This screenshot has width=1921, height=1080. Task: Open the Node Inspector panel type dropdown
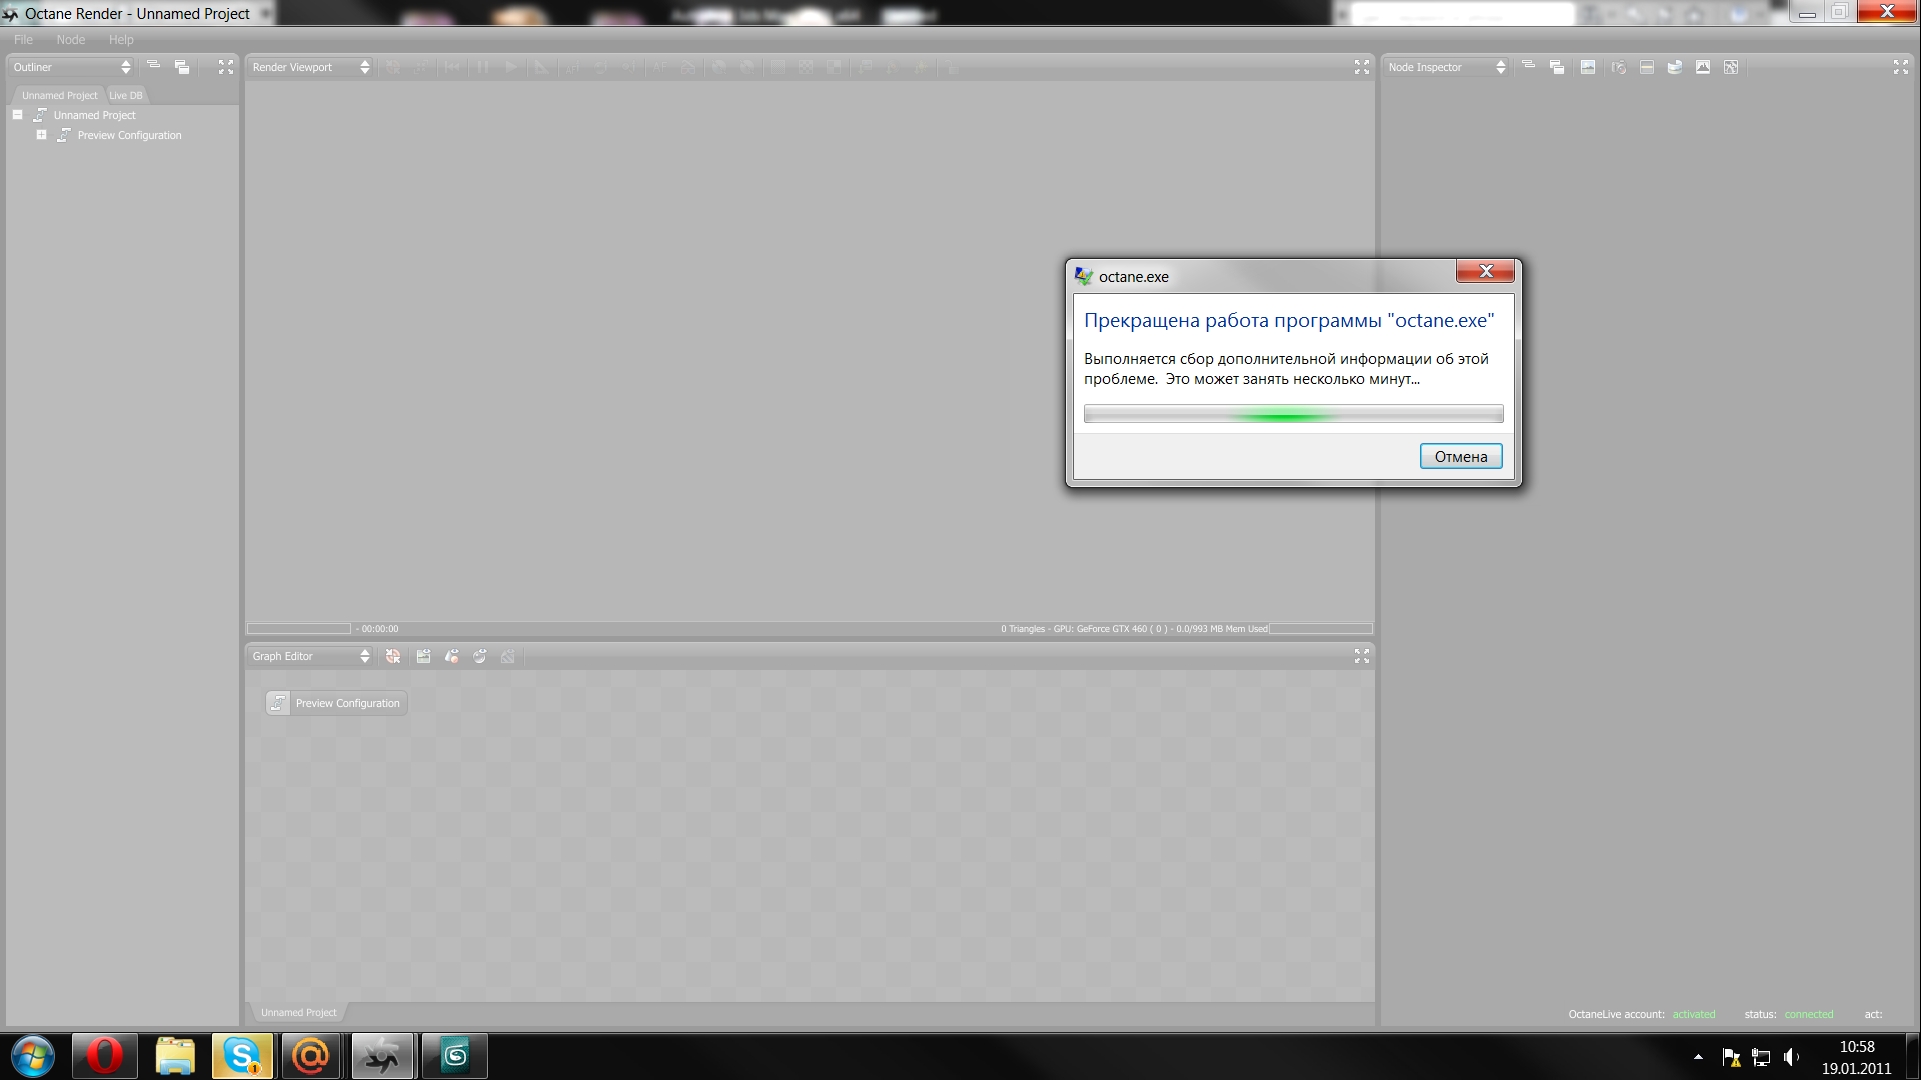click(x=1446, y=67)
